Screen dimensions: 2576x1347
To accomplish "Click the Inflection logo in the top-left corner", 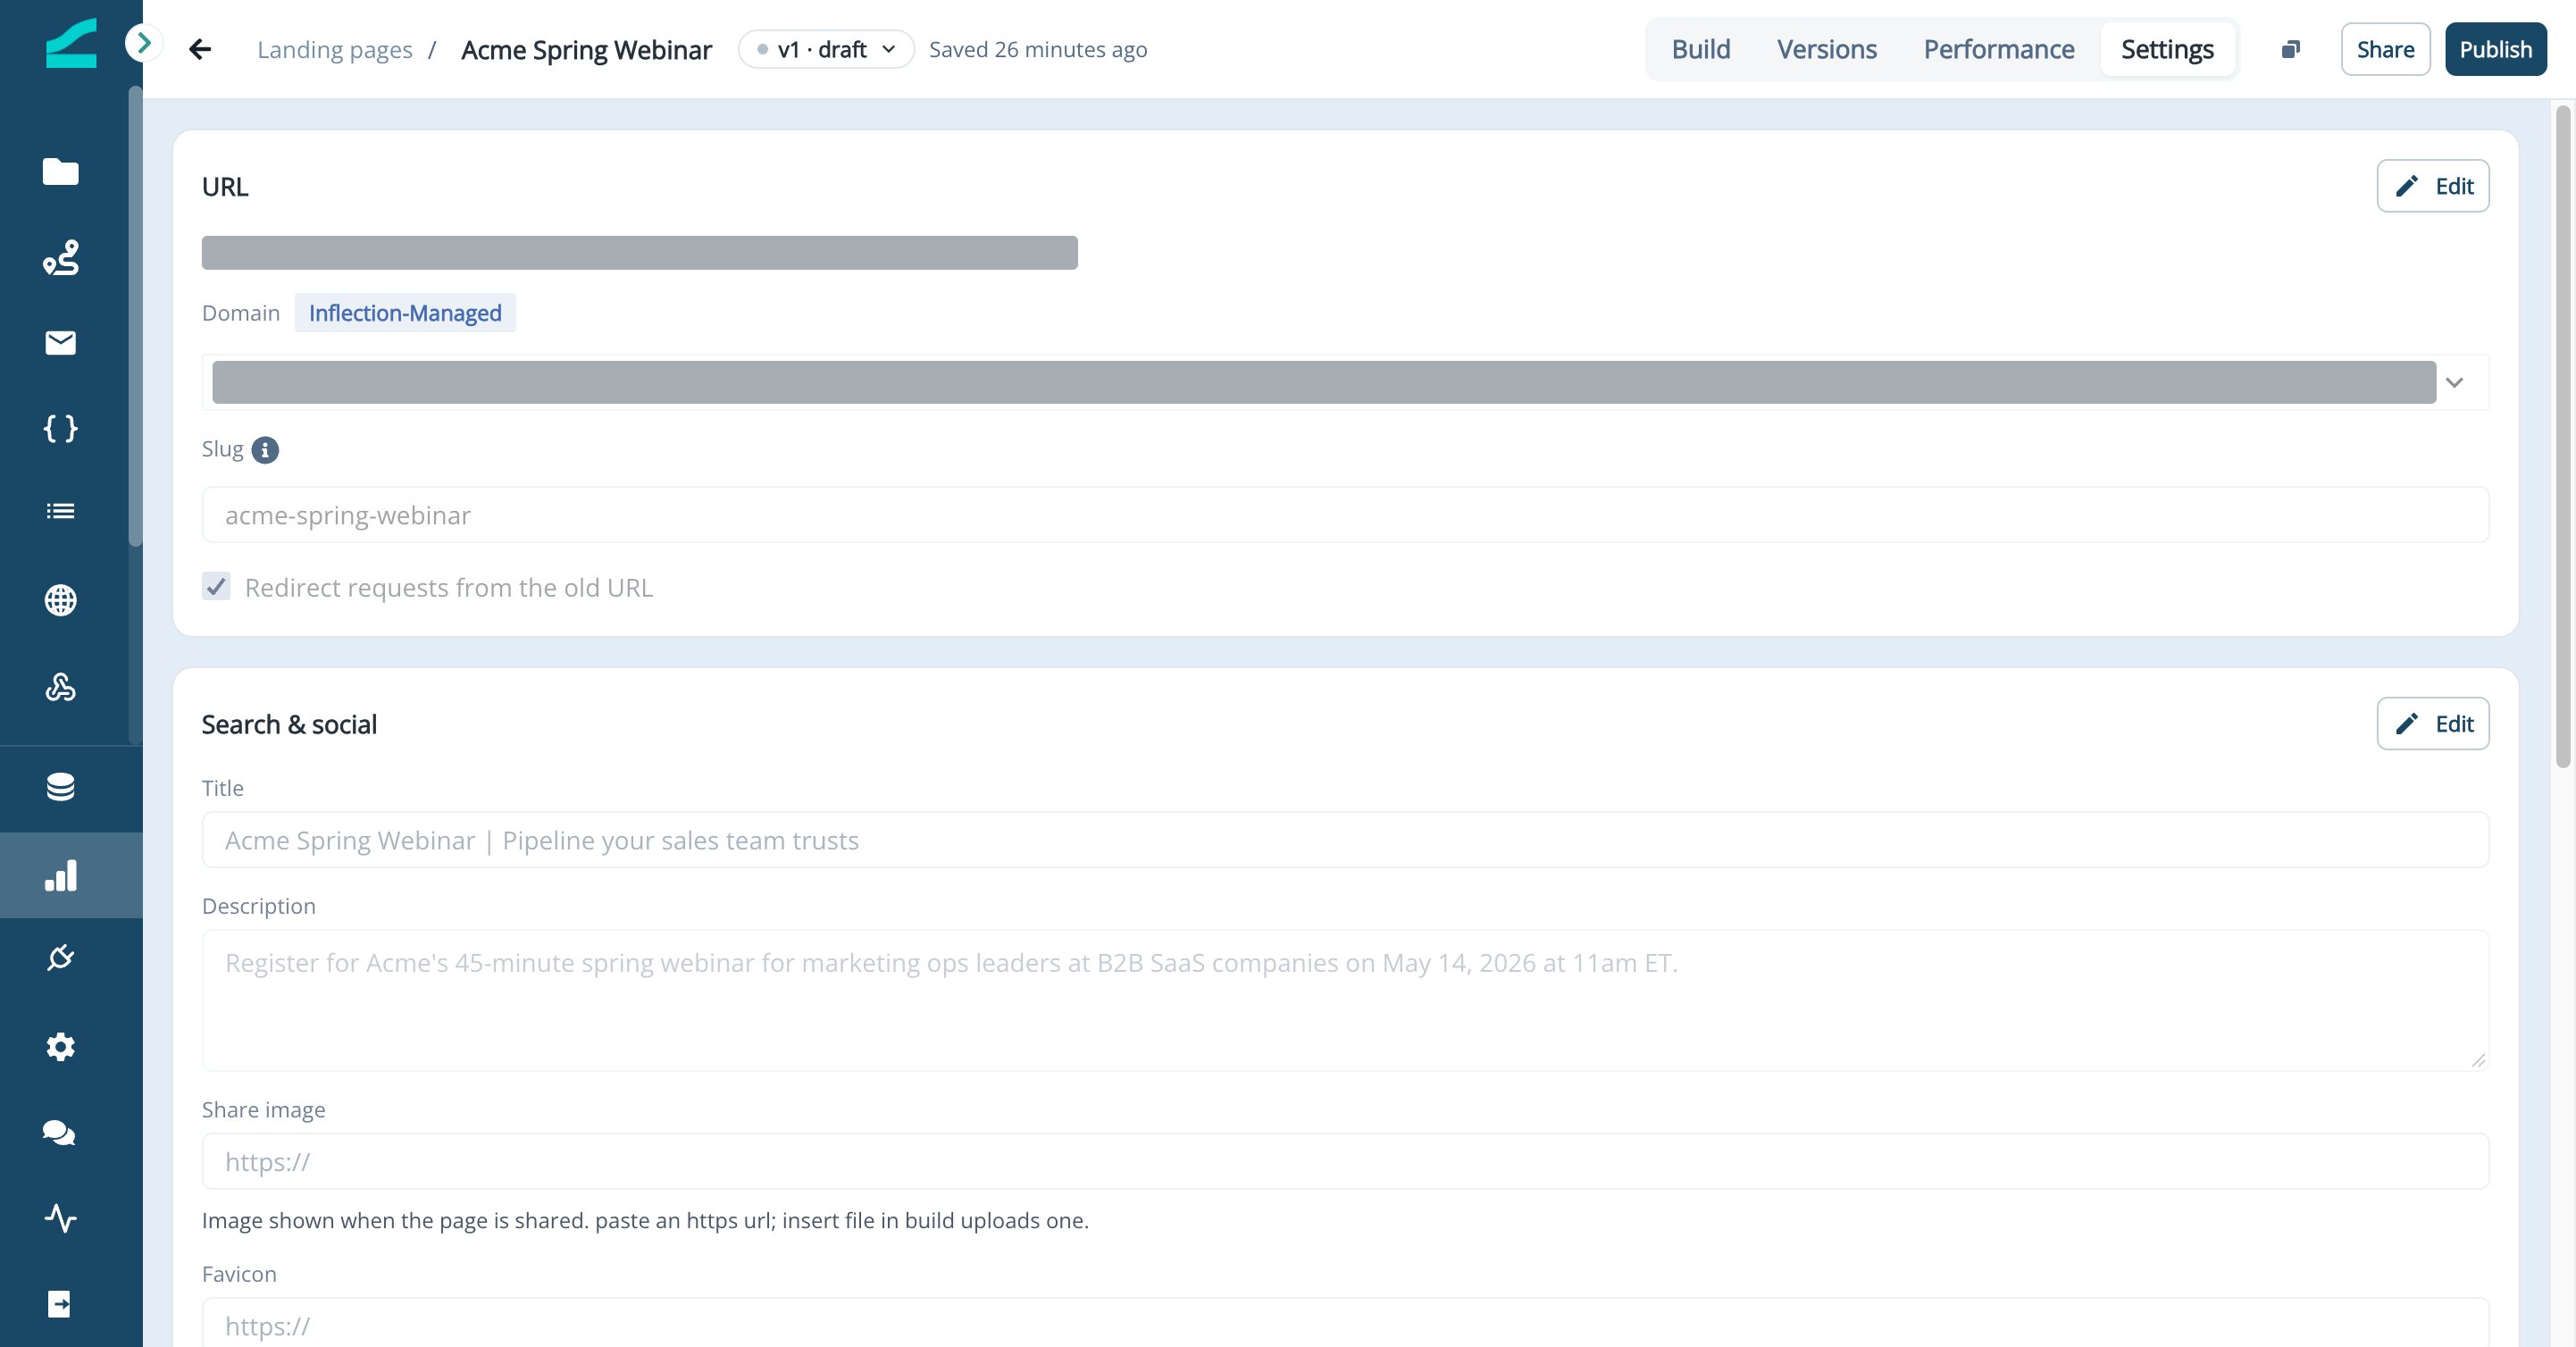I will pyautogui.click(x=71, y=44).
